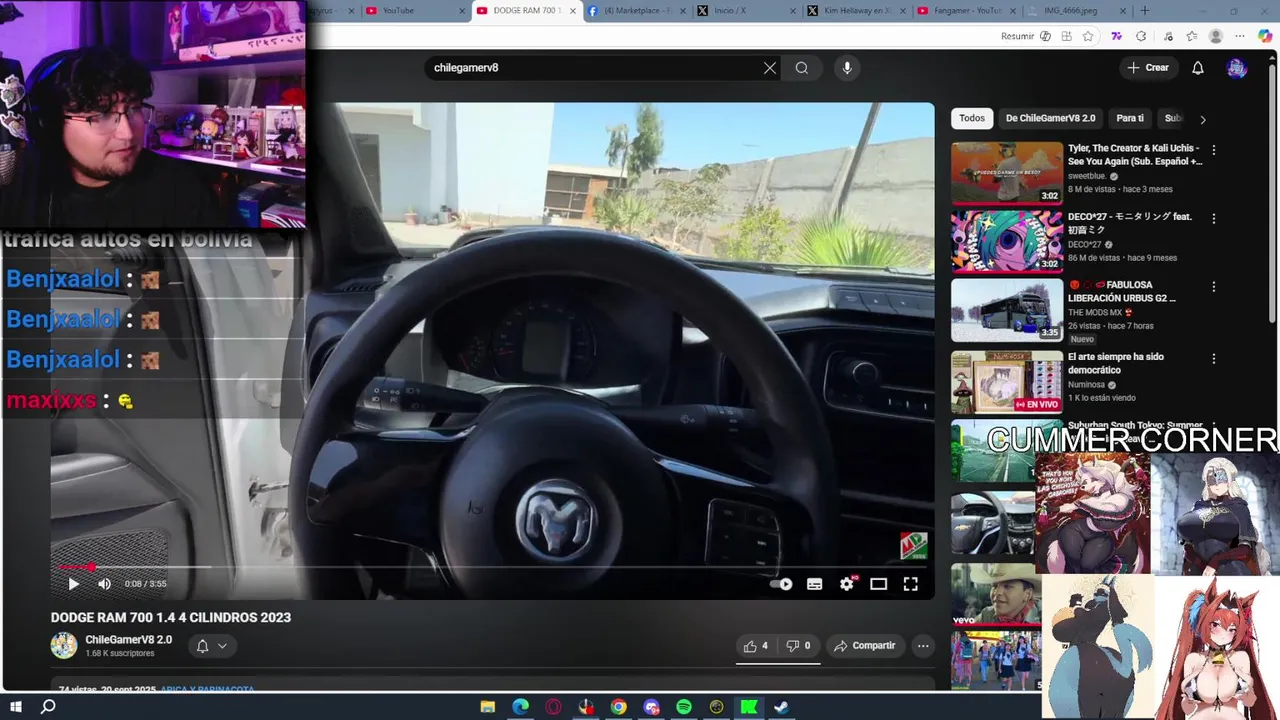Click the Resumir page summary button
The image size is (1280, 720).
tap(1025, 36)
